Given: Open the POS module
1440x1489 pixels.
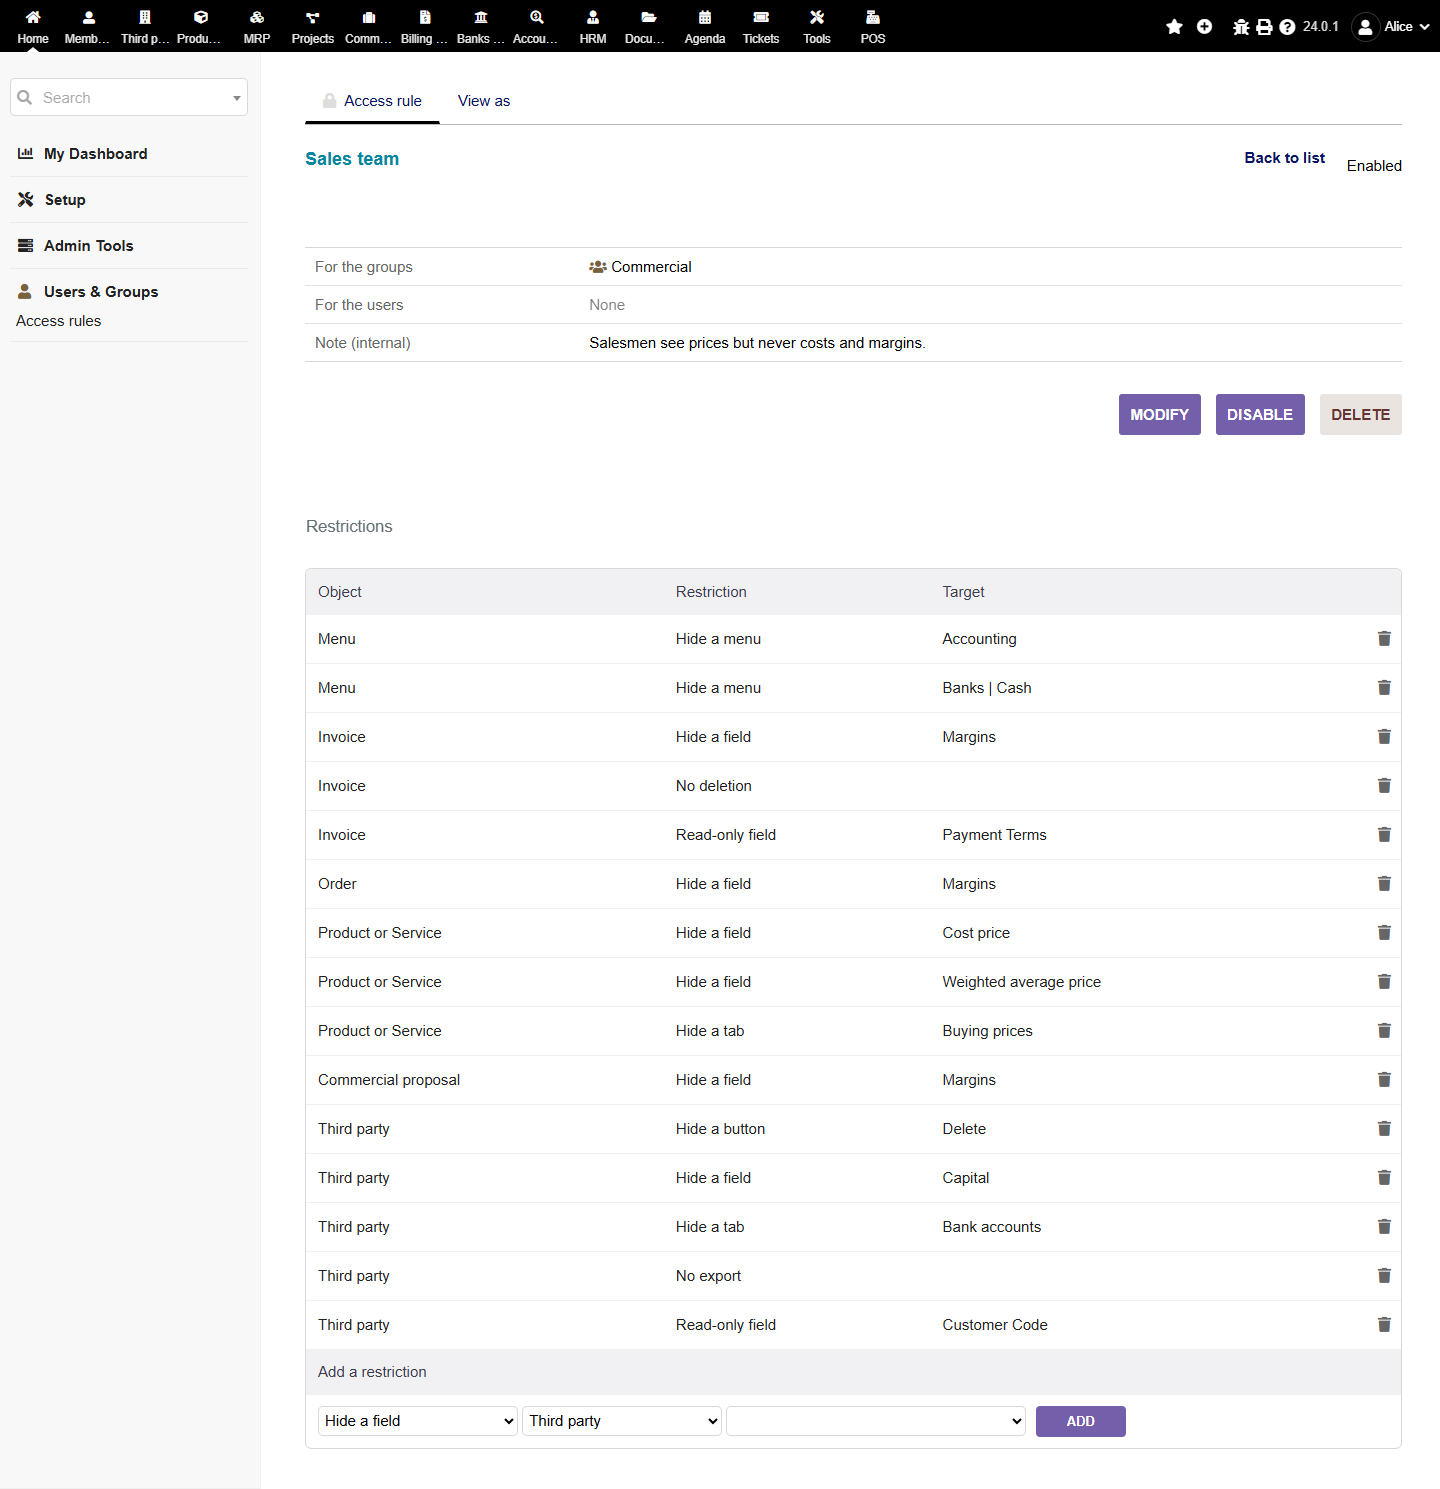Looking at the screenshot, I should [x=873, y=26].
